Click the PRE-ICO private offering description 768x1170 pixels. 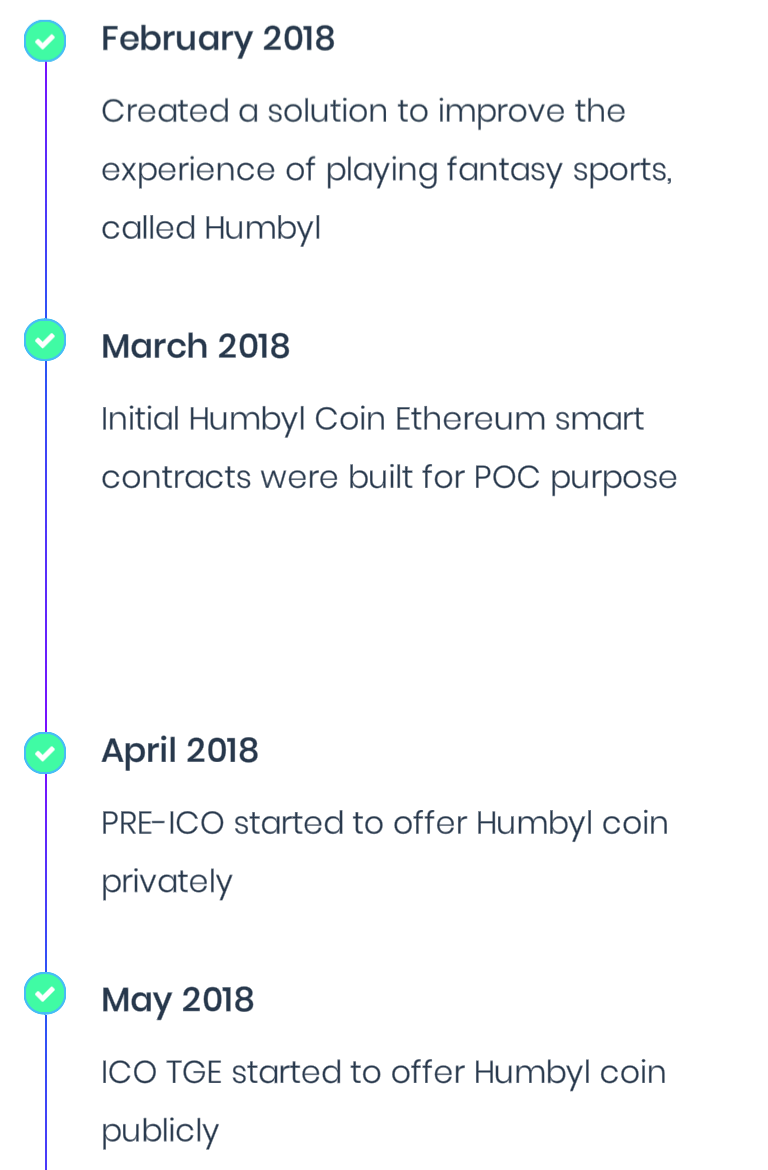[384, 852]
